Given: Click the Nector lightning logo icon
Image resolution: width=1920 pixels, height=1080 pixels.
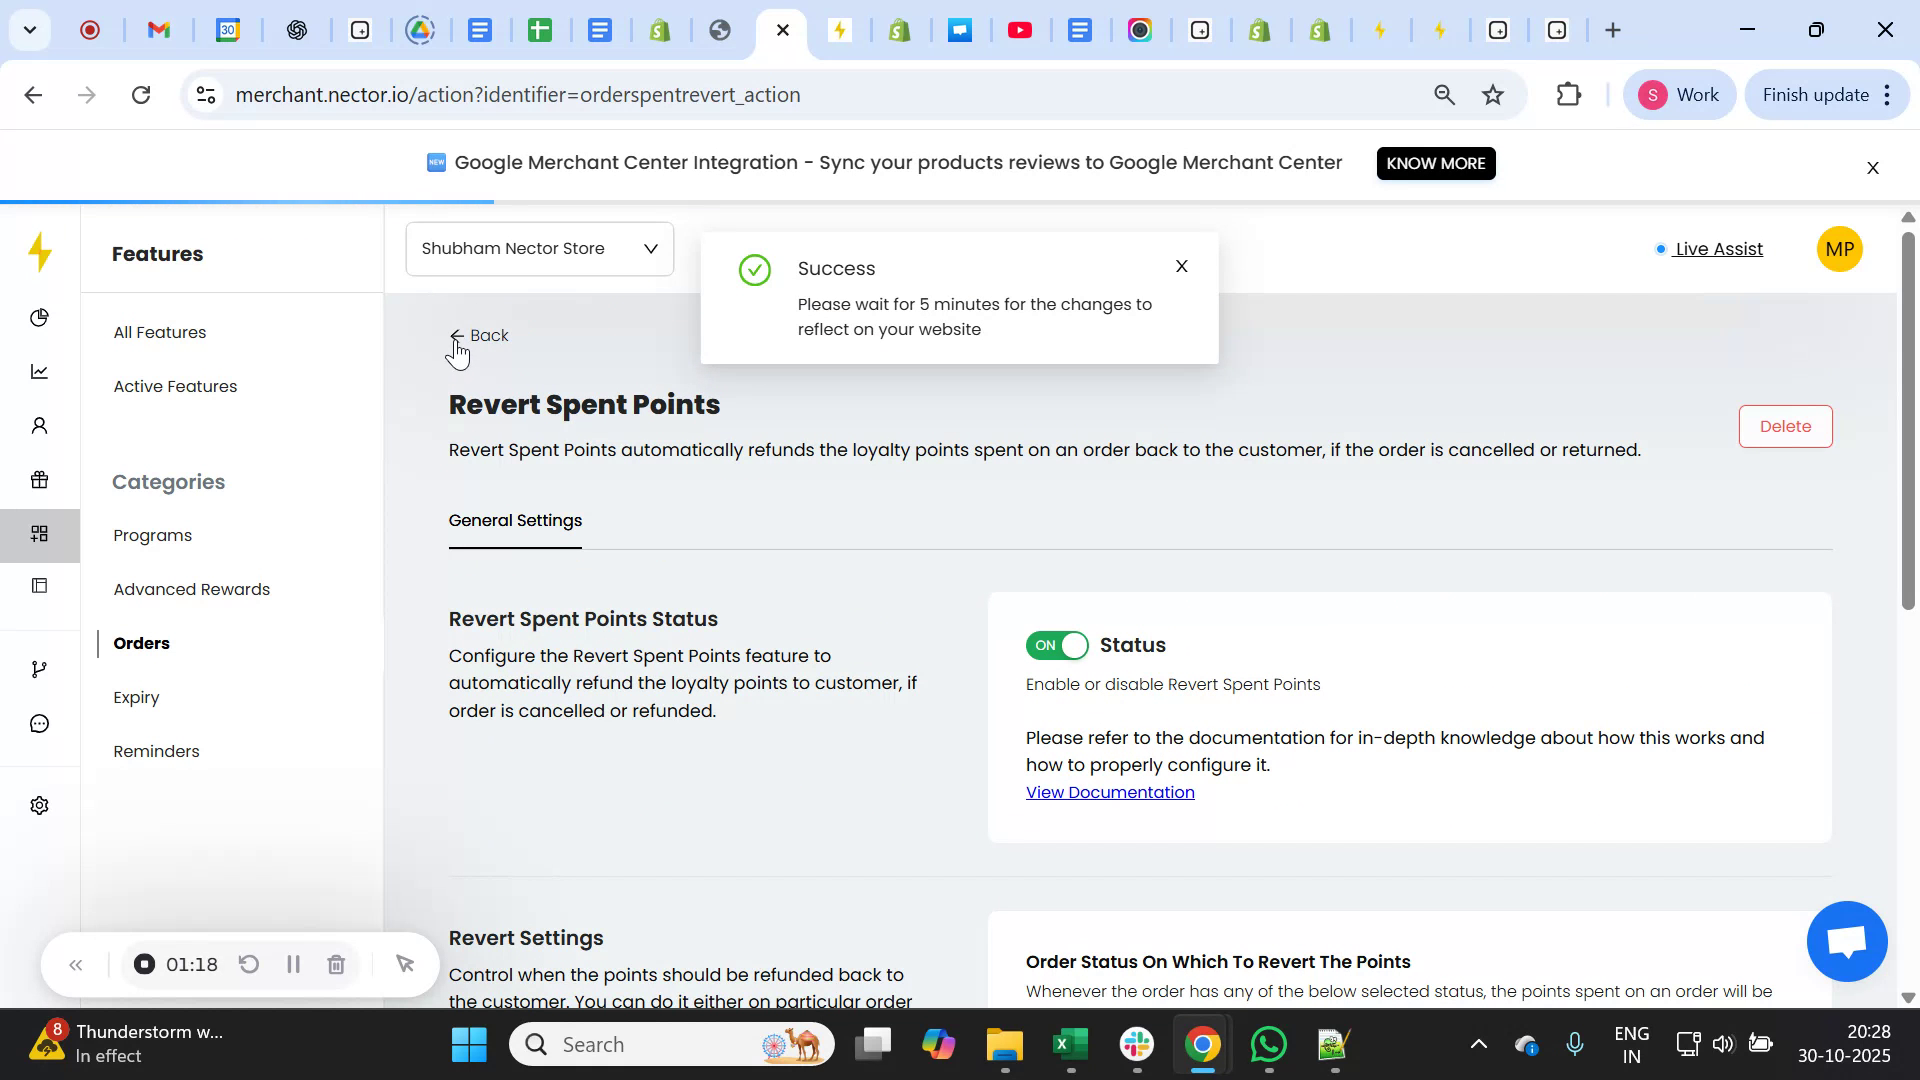Looking at the screenshot, I should pos(40,253).
